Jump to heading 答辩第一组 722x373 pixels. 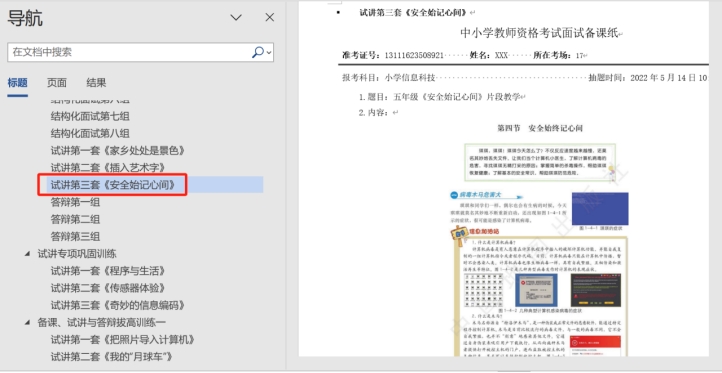point(76,202)
